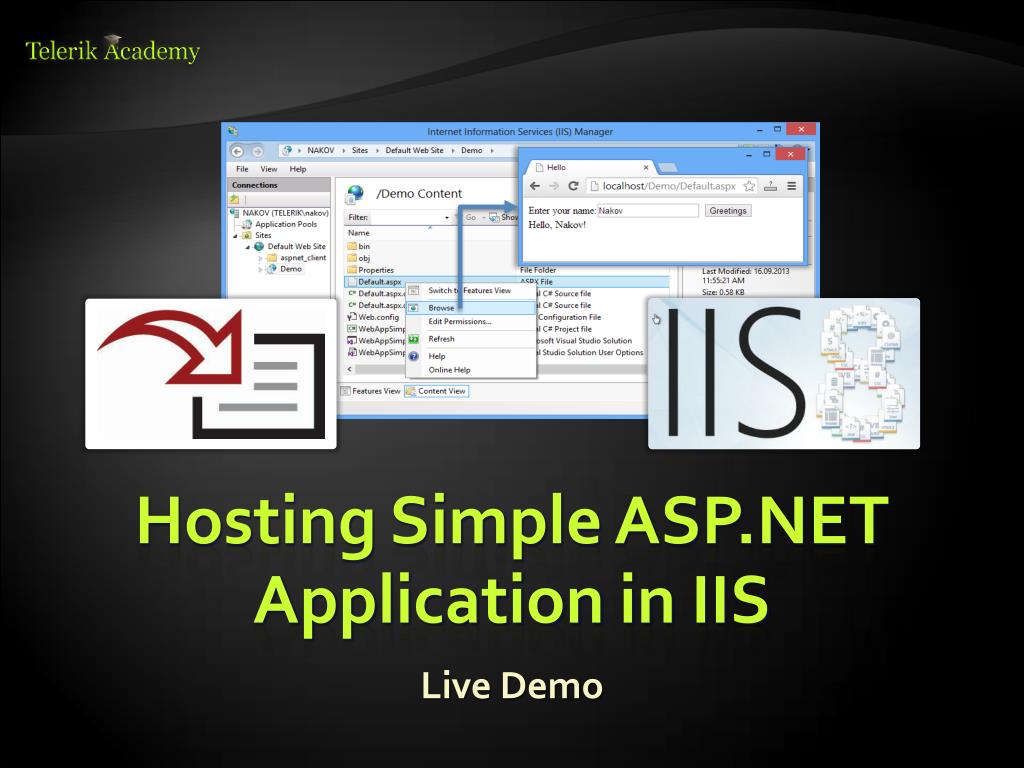
Task: Click the Greetings button
Action: click(728, 211)
